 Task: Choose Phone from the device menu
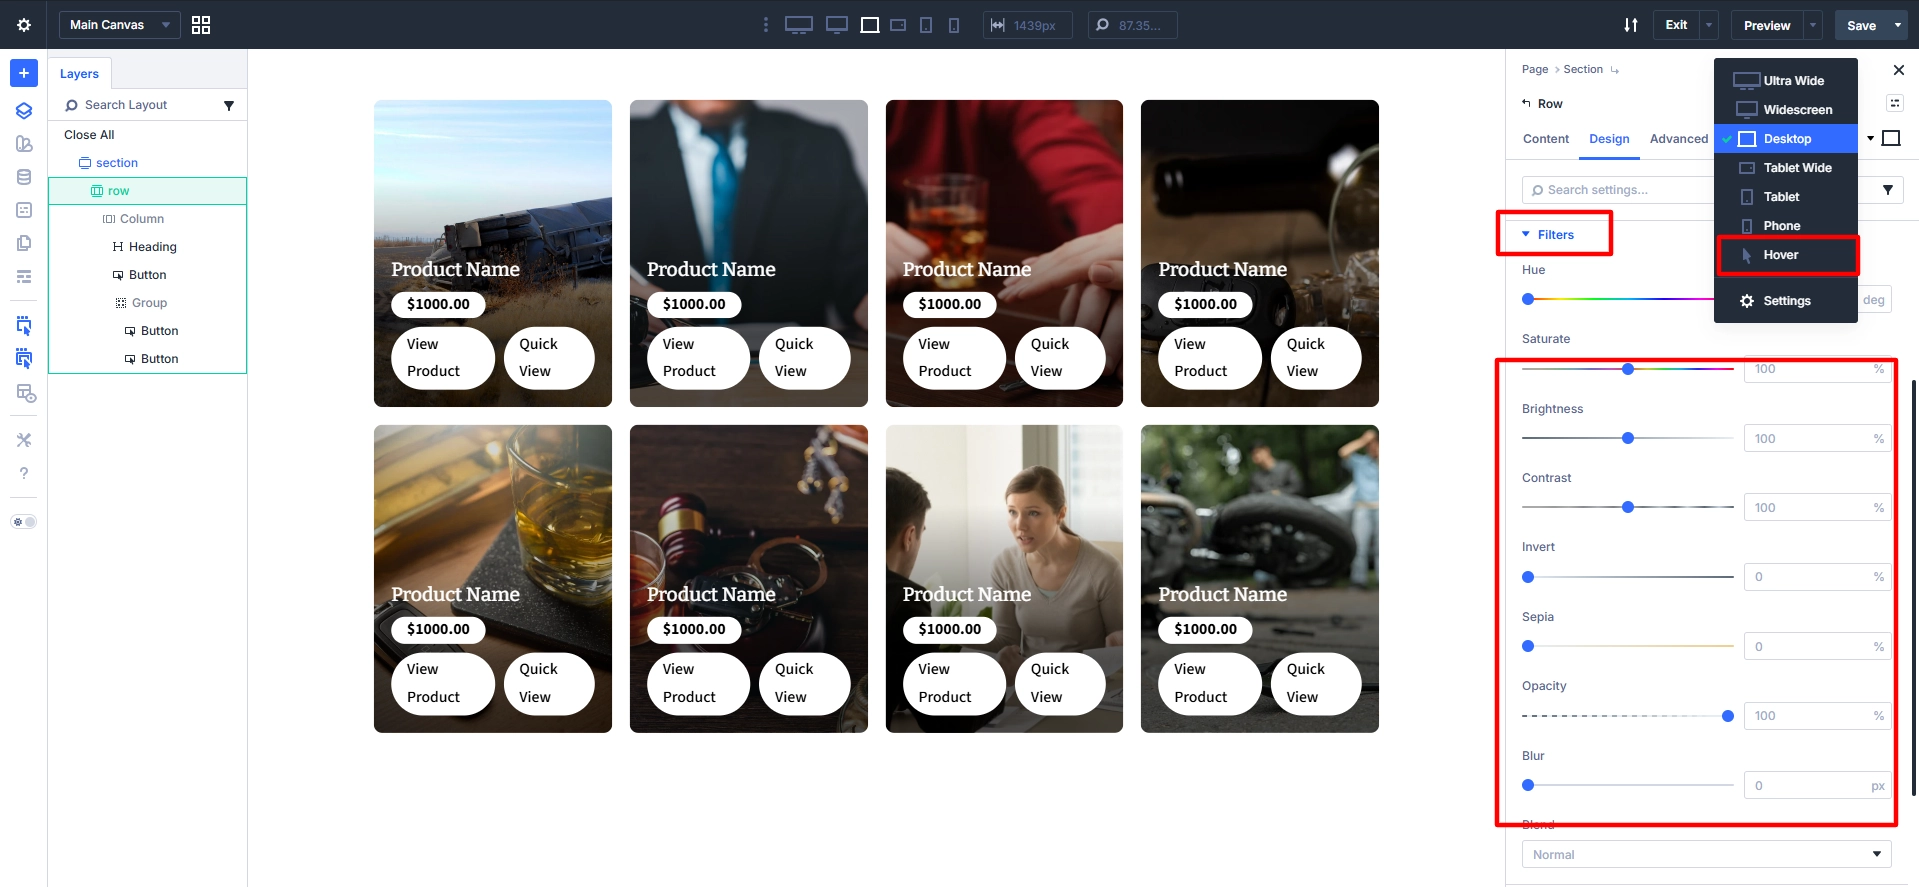(x=1786, y=226)
